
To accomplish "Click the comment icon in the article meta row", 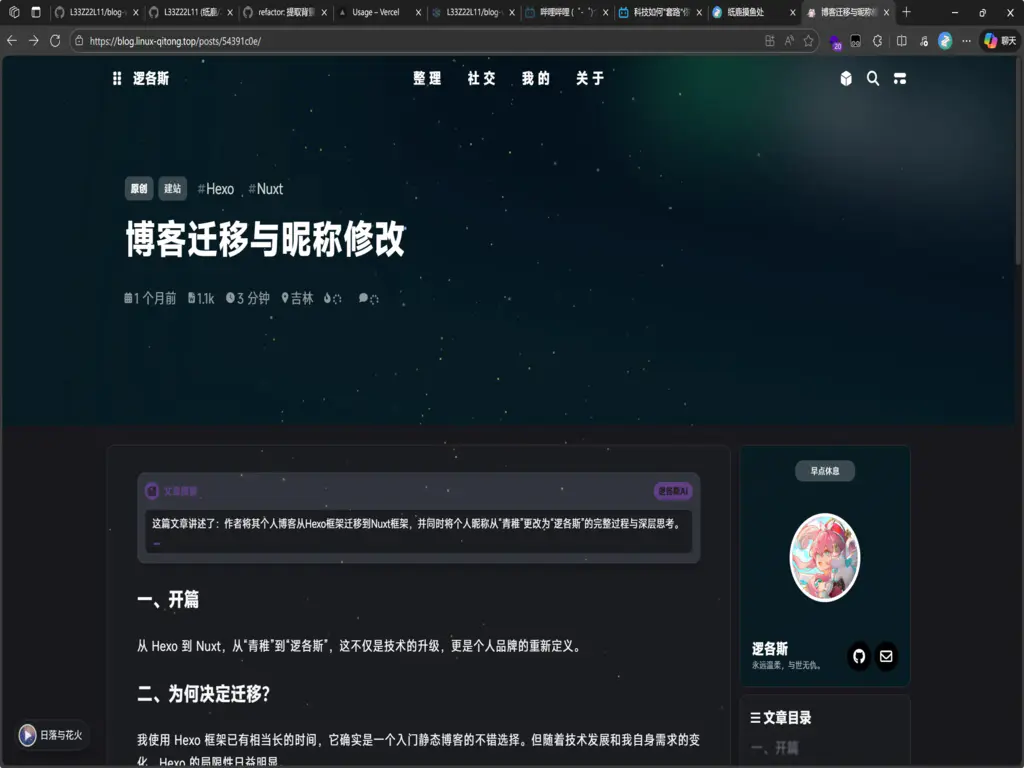I will (362, 298).
